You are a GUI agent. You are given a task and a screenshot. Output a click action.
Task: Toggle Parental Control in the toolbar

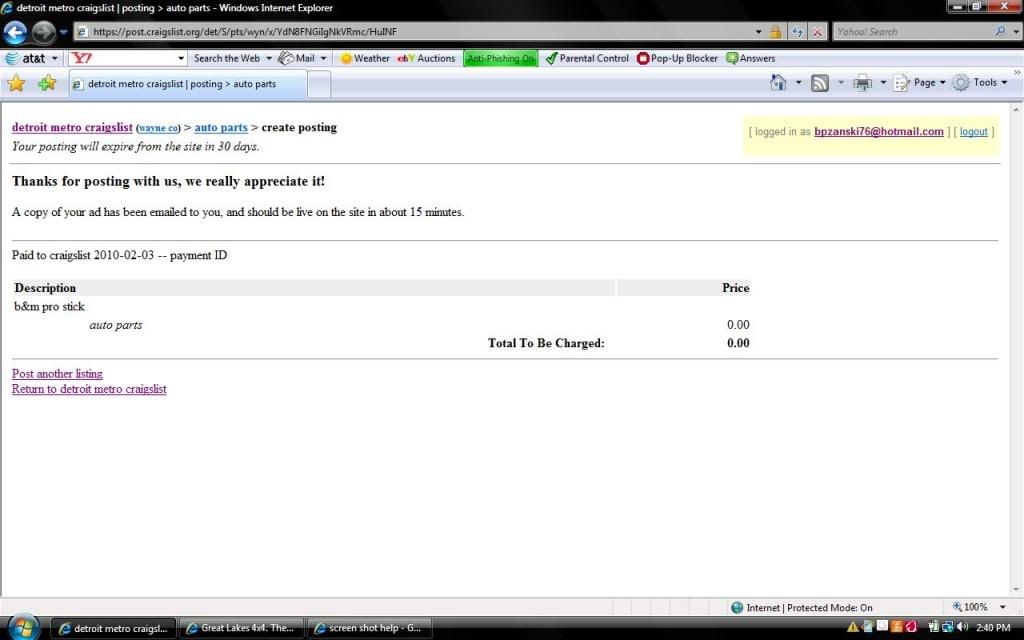coord(587,59)
